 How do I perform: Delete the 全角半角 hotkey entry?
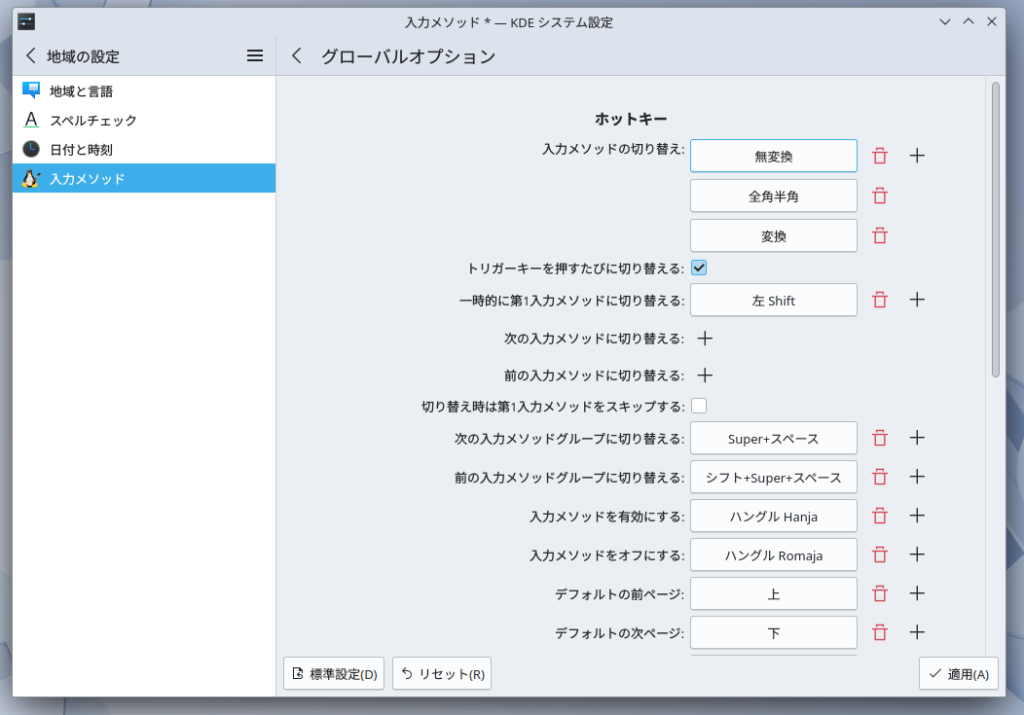880,196
